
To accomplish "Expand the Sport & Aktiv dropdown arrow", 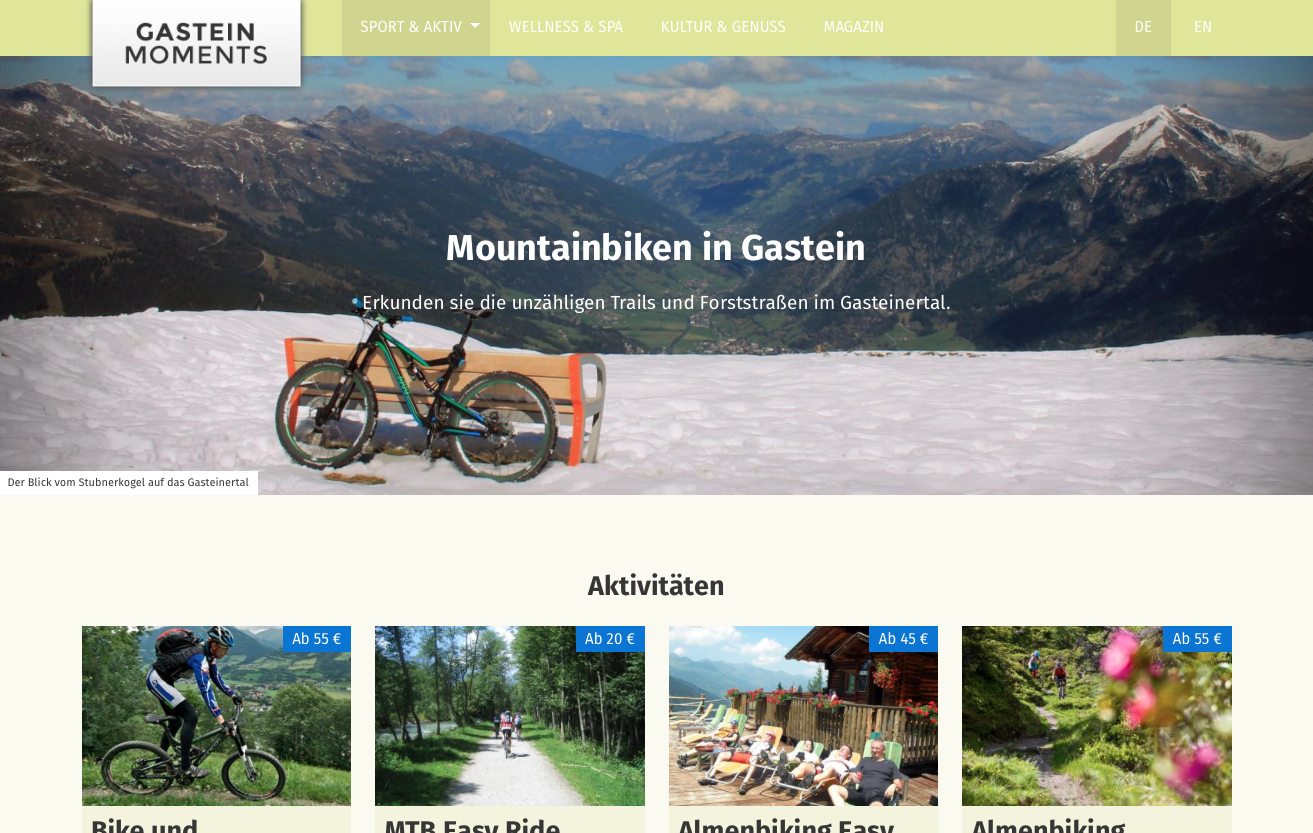I will click(x=475, y=26).
